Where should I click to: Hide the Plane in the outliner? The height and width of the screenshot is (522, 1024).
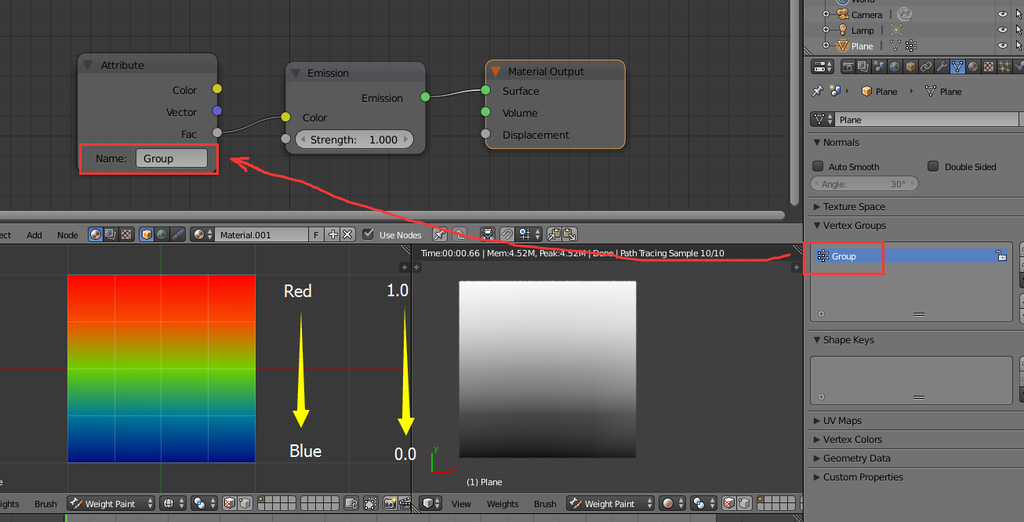[1002, 46]
